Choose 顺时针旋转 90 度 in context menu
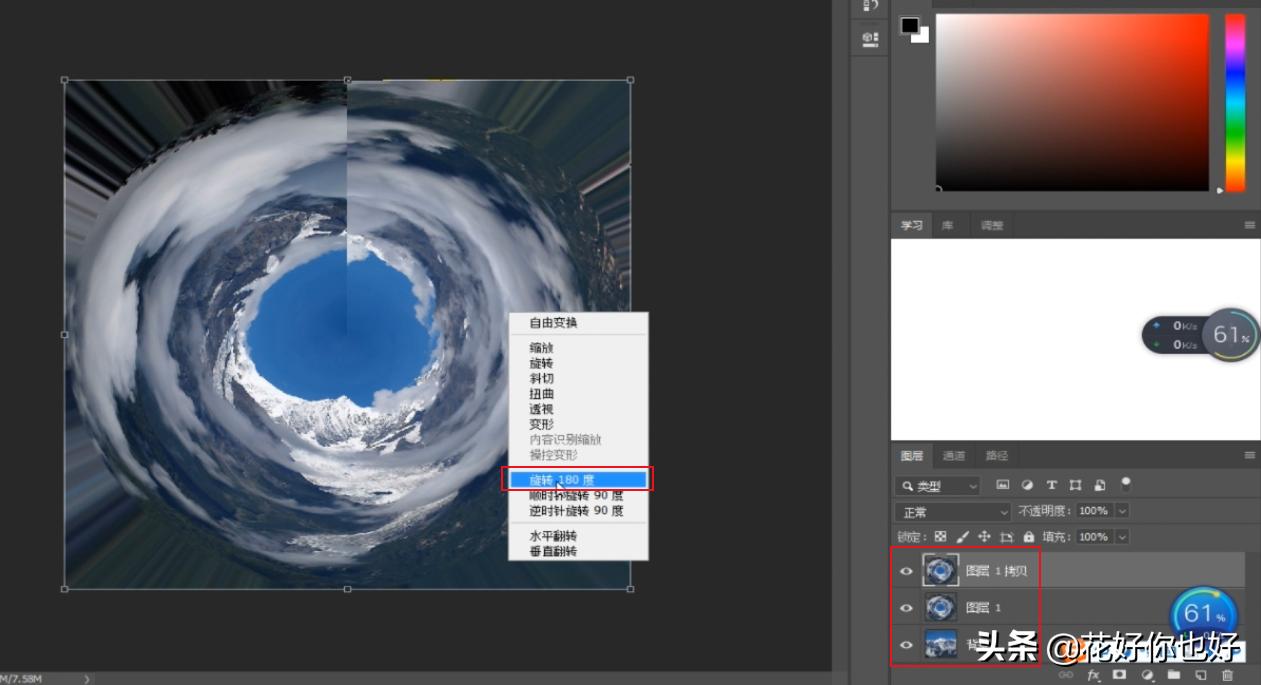1261x685 pixels. pos(578,495)
